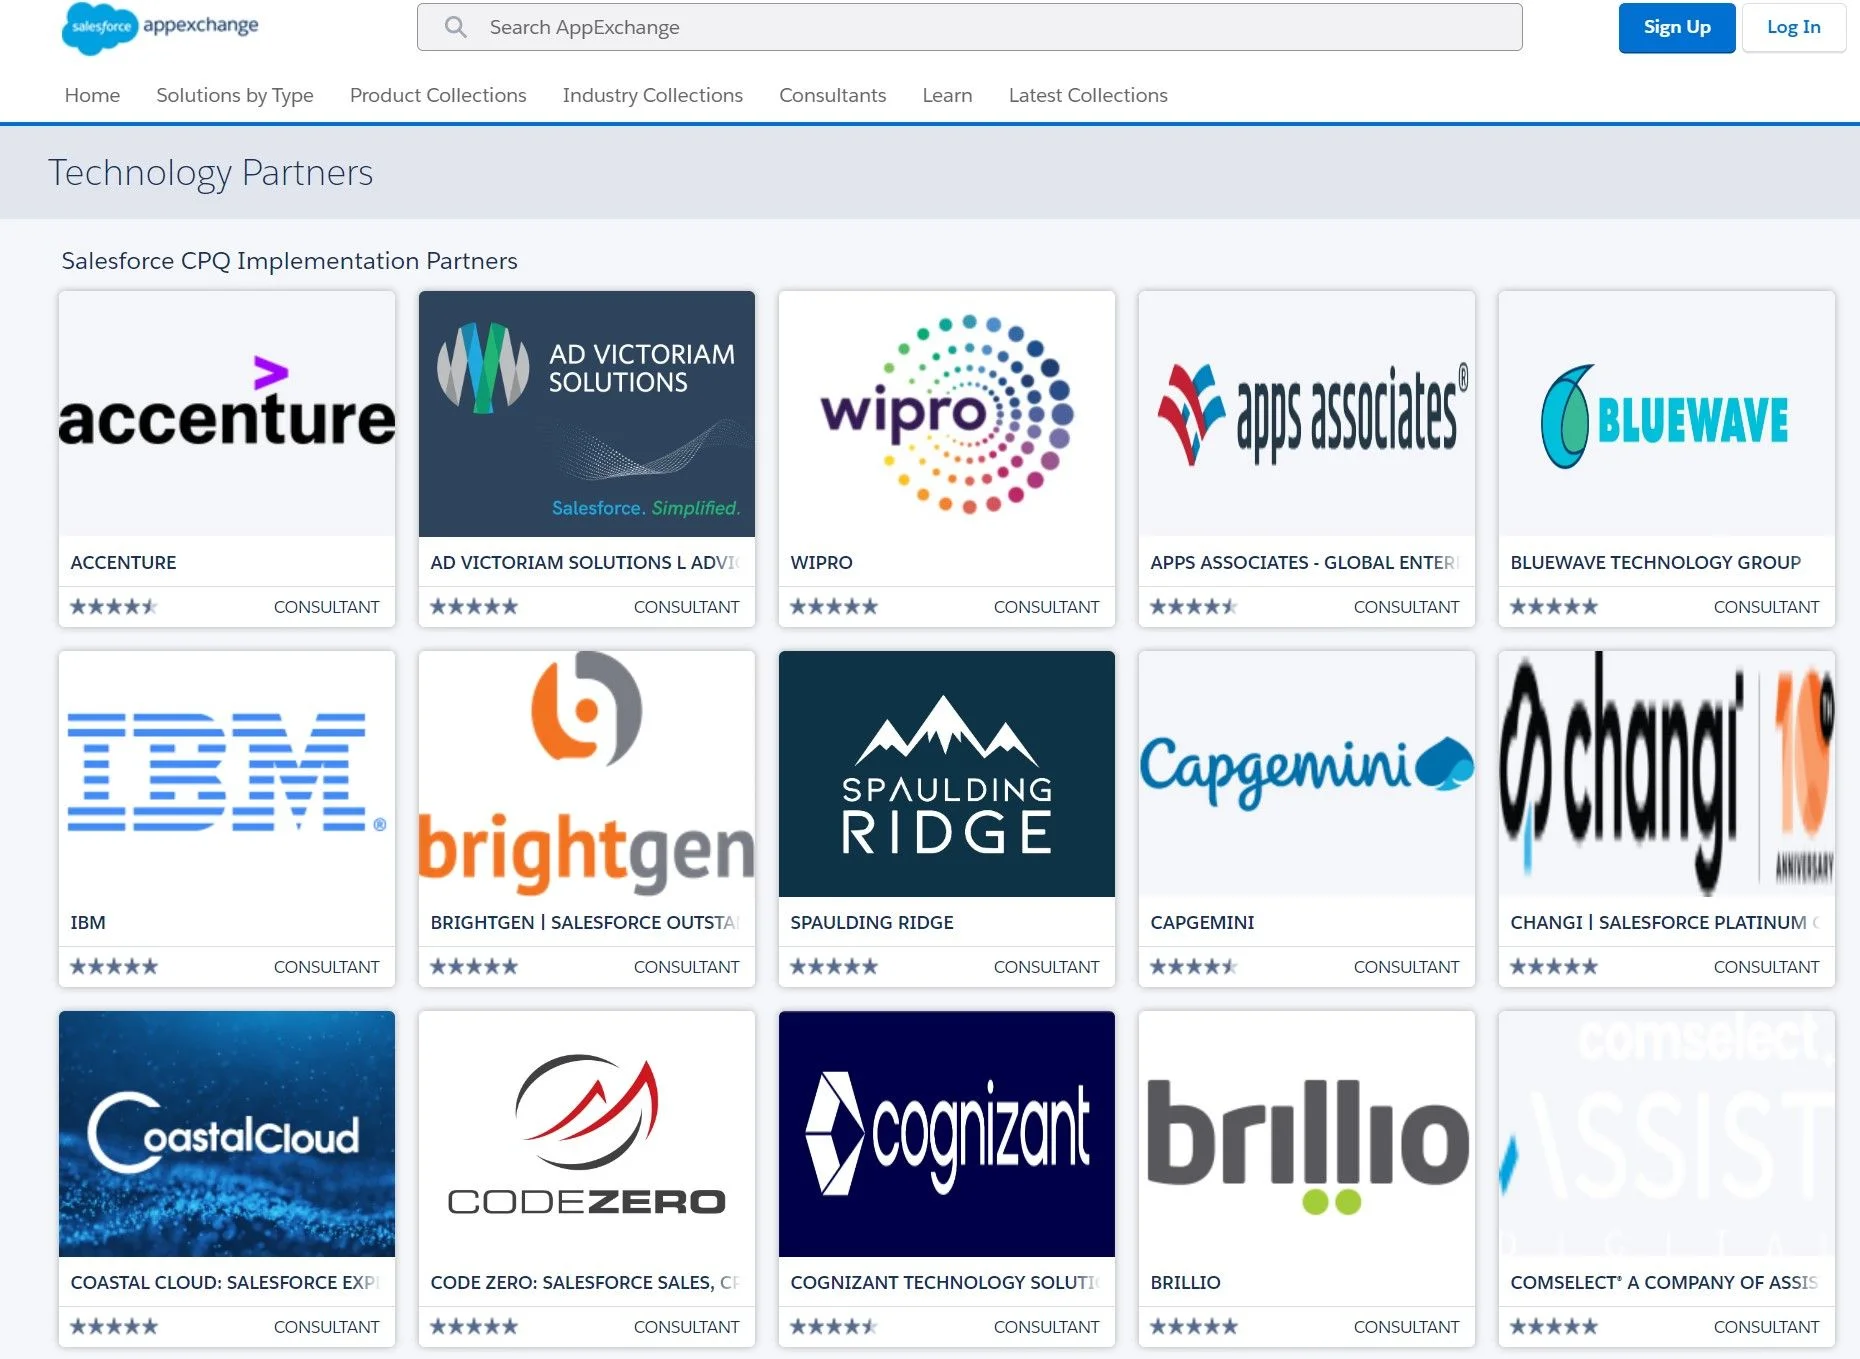Viewport: 1860px width, 1359px height.
Task: Click Cognizant's star rating
Action: (x=834, y=1326)
